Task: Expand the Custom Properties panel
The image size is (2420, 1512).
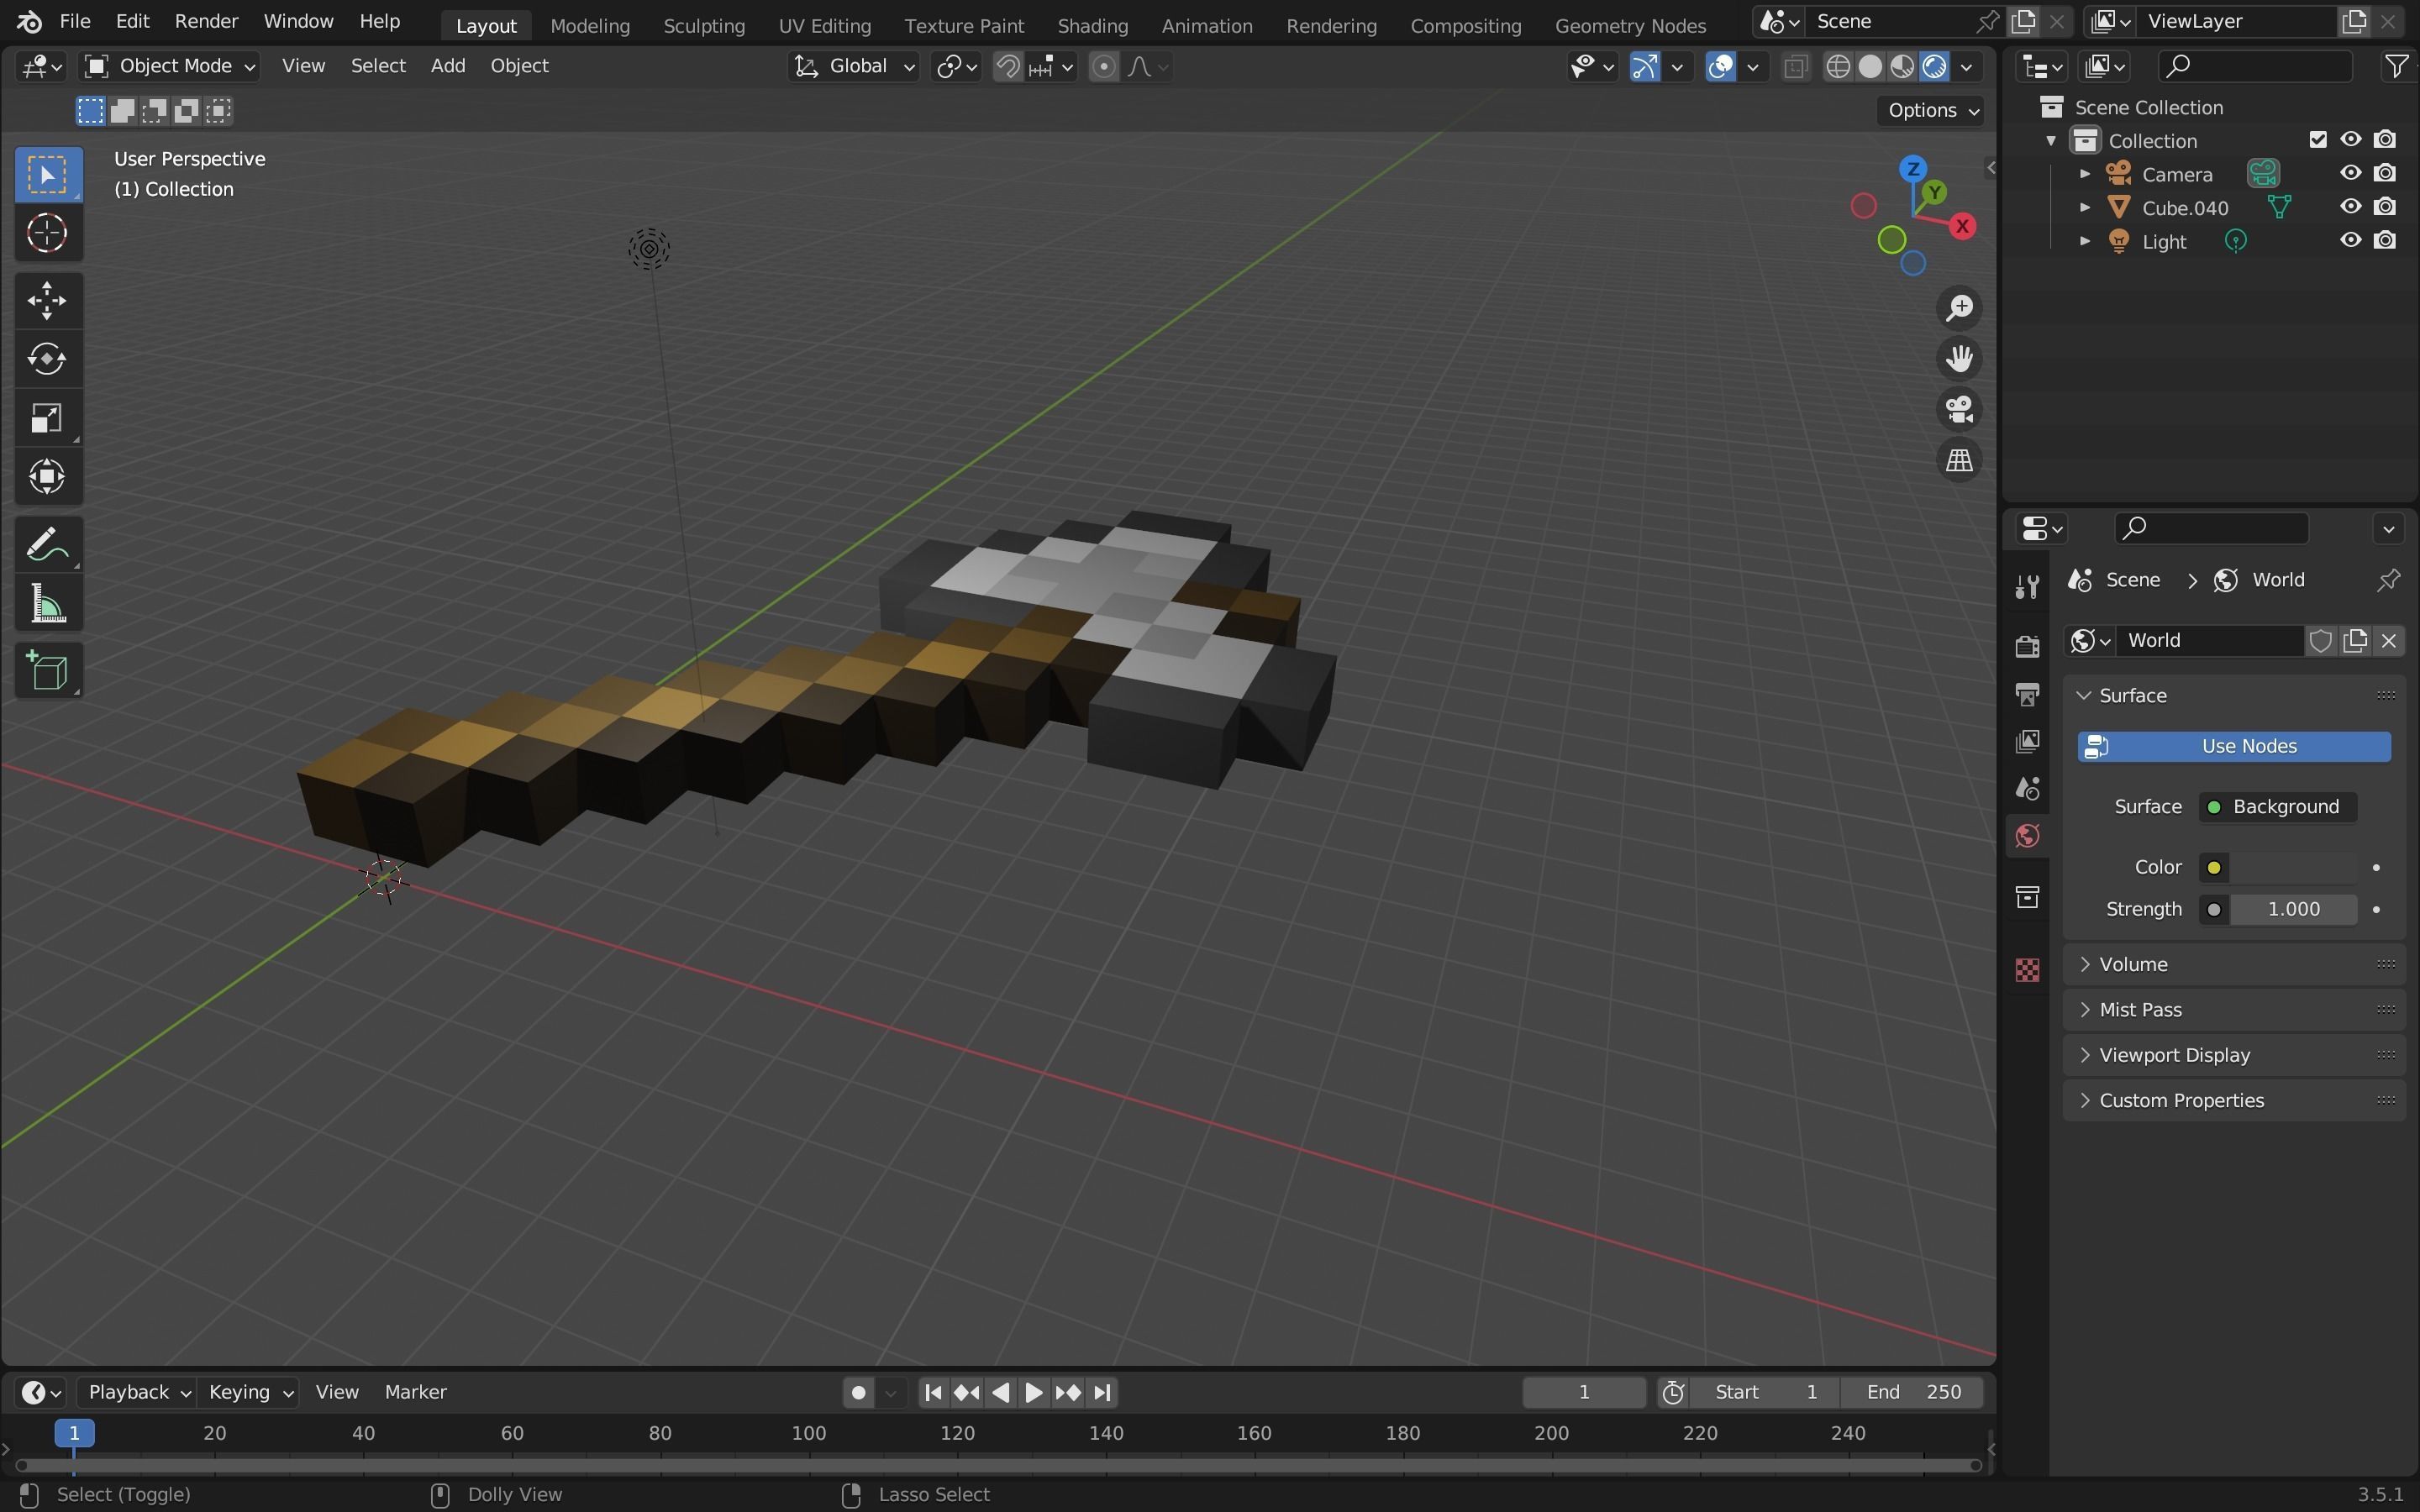Action: tap(2234, 1100)
